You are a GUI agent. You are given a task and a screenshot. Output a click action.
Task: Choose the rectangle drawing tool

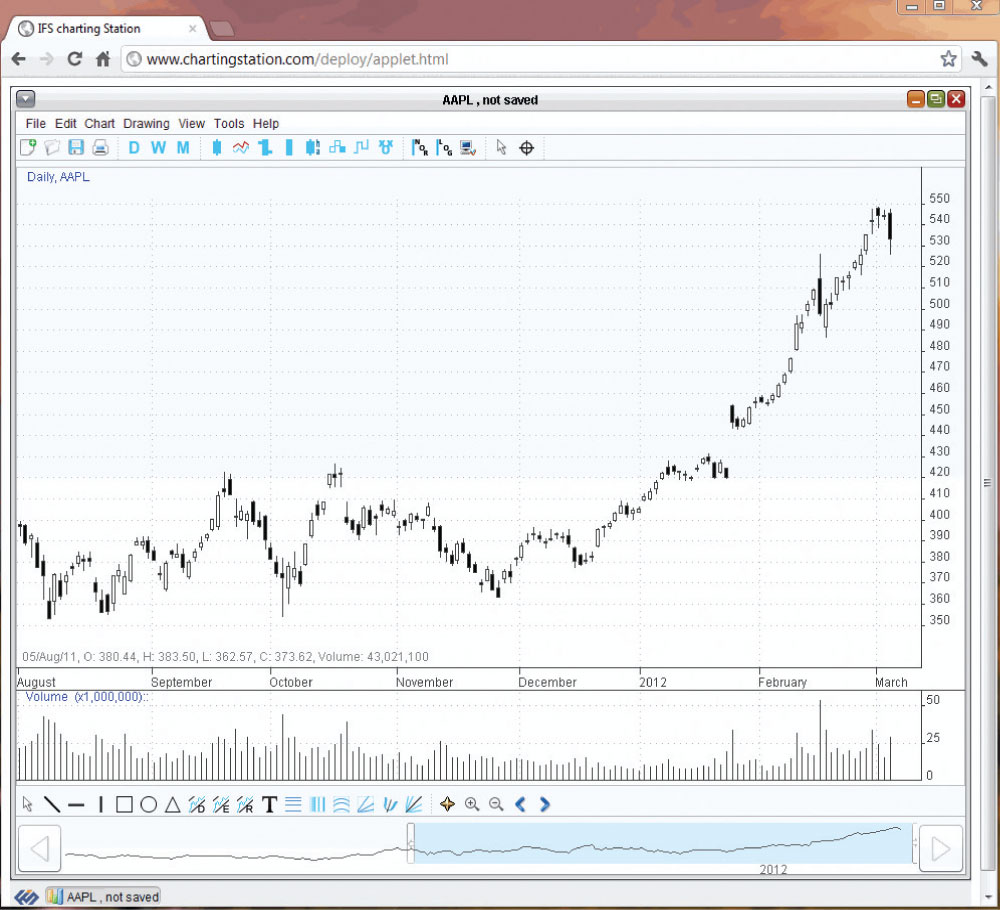pyautogui.click(x=124, y=804)
